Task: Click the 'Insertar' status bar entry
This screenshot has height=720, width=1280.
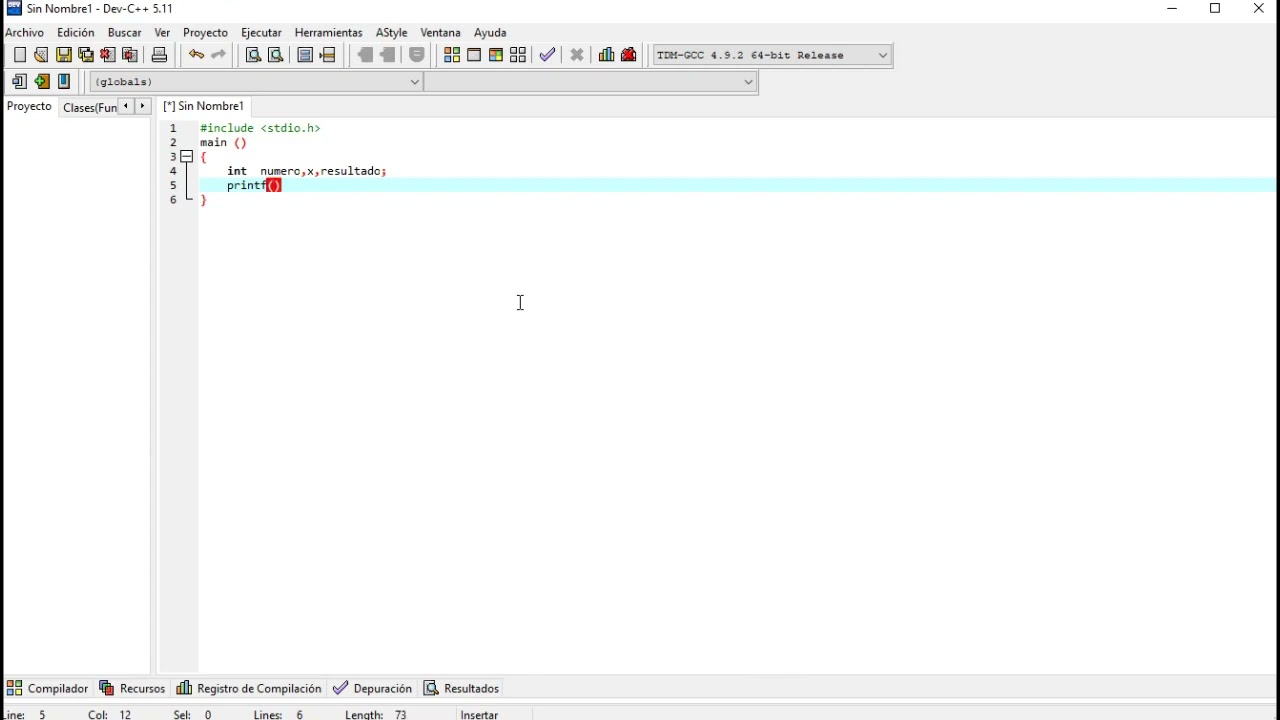Action: click(479, 714)
